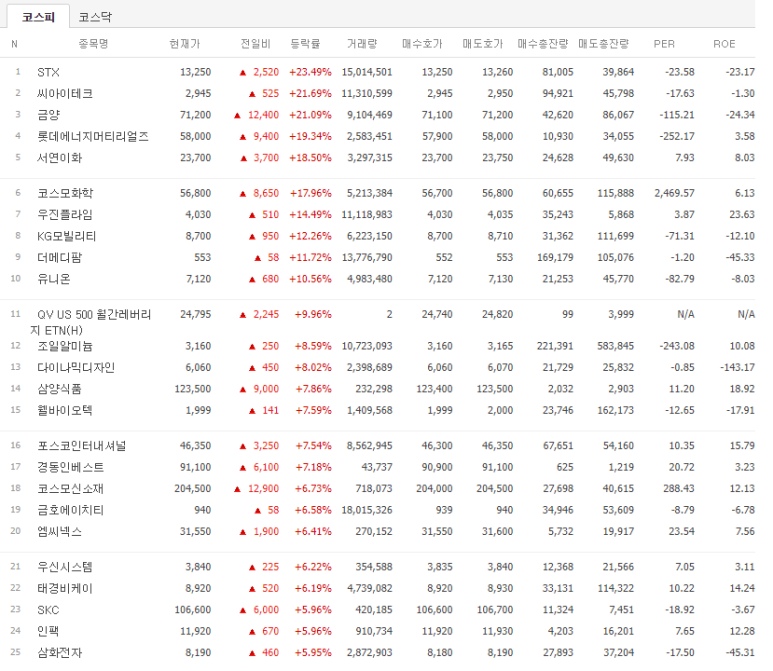Image resolution: width=773 pixels, height=671 pixels.
Task: Click the 매수총잔량 column header
Action: 543,44
